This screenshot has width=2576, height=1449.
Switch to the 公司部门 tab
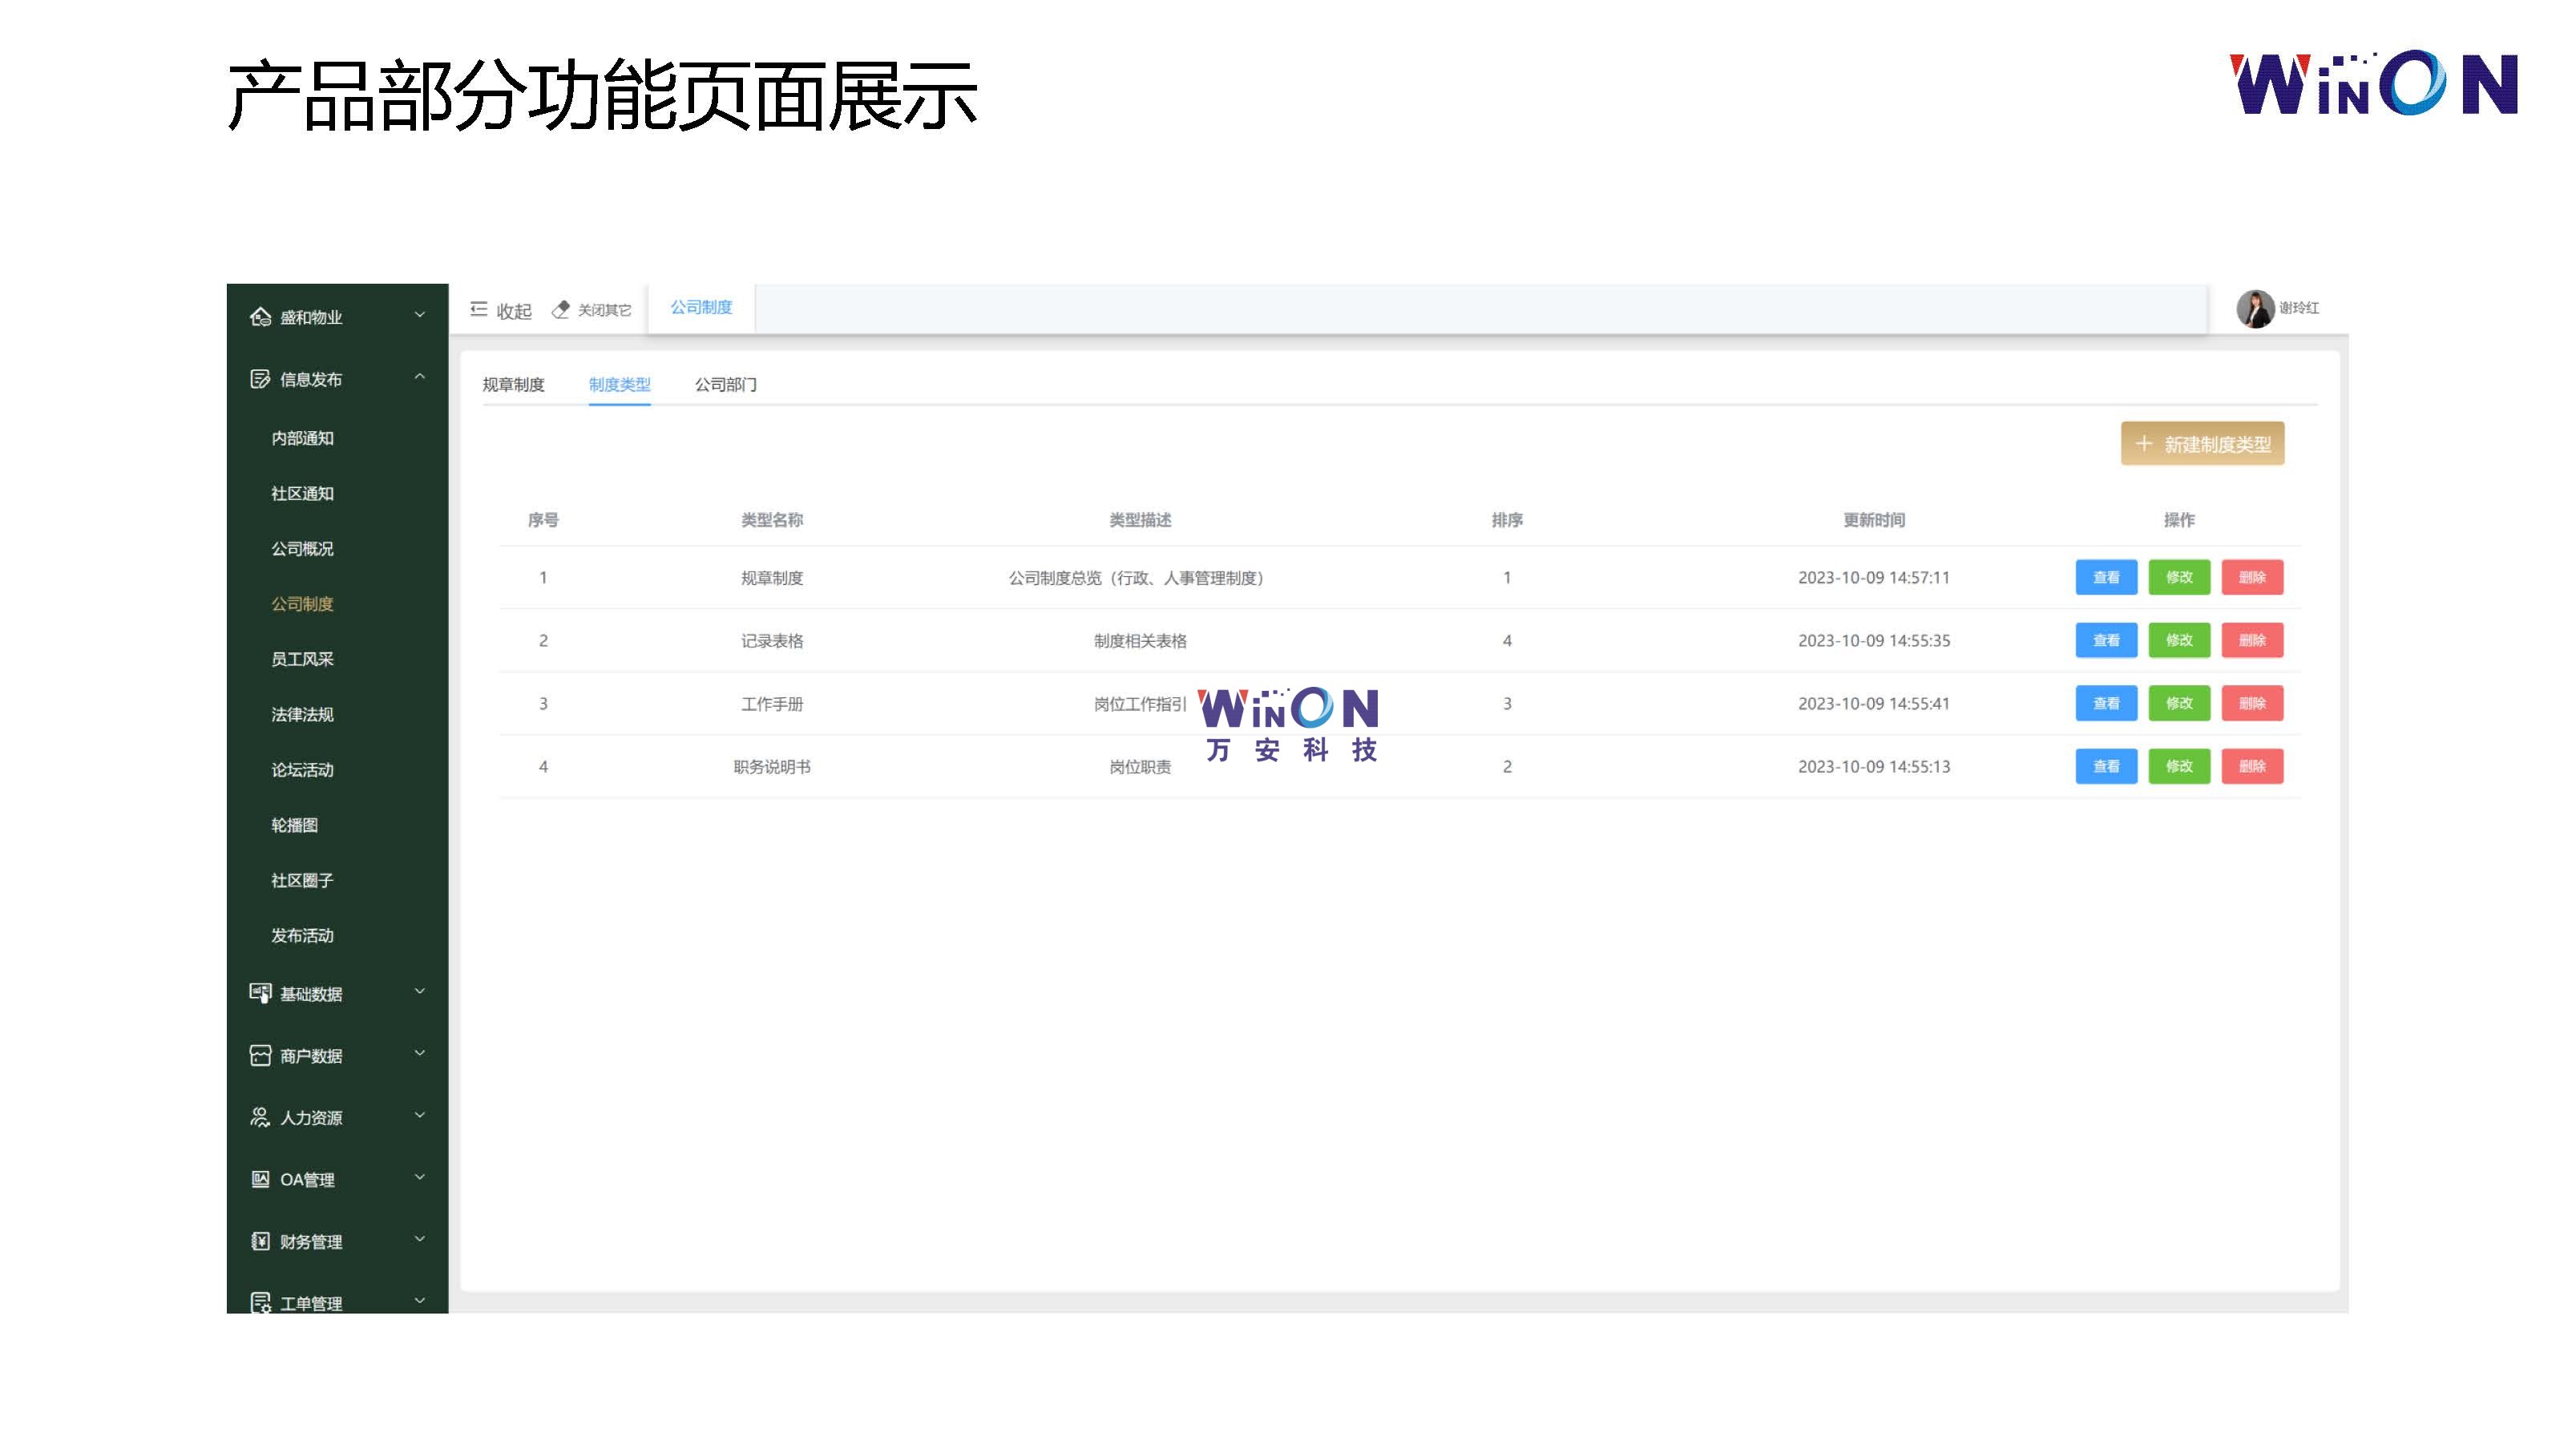tap(726, 385)
